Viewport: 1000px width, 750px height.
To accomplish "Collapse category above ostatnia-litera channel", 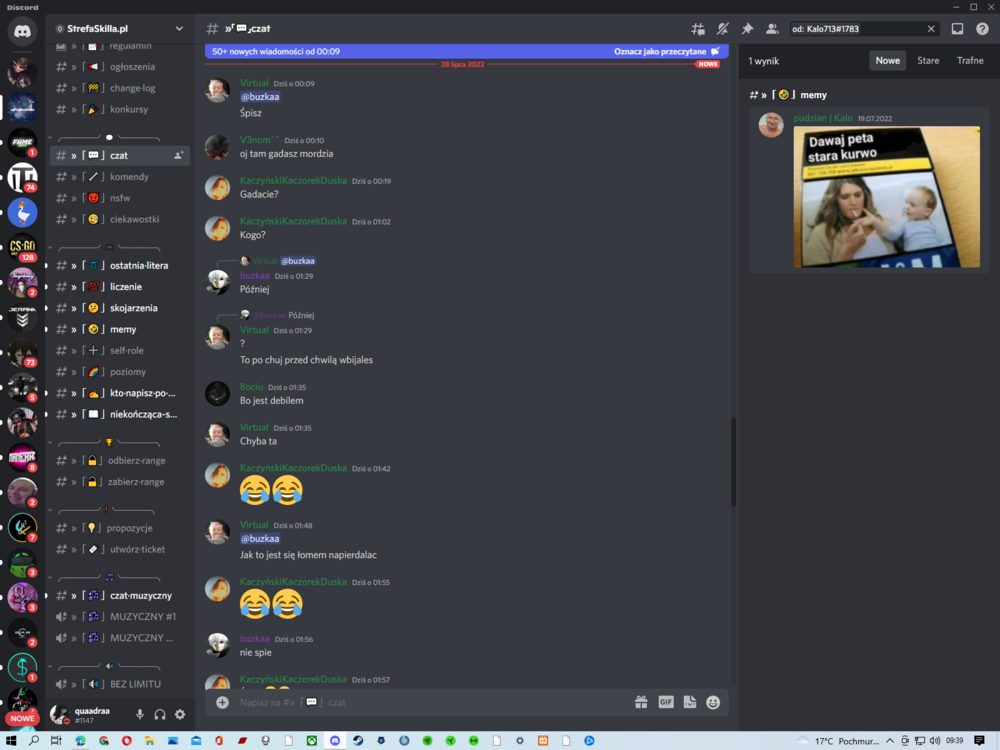I will [x=50, y=247].
